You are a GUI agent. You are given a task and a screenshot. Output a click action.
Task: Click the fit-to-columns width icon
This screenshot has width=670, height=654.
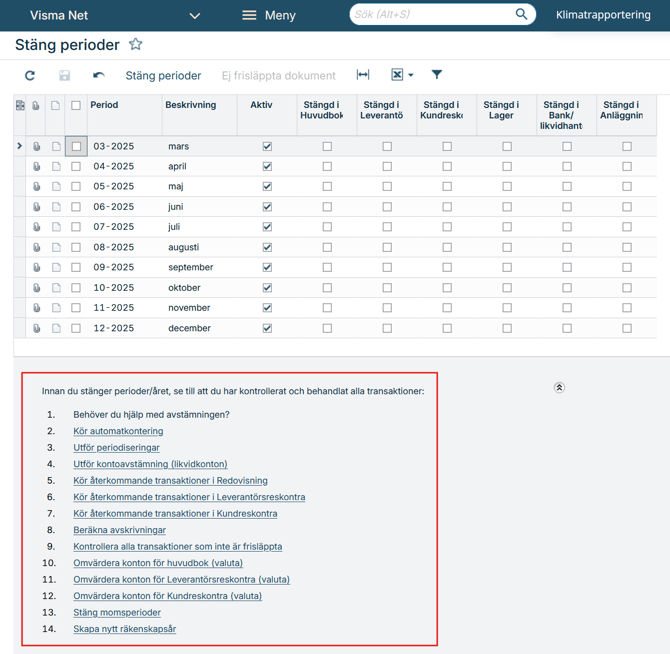coord(363,75)
